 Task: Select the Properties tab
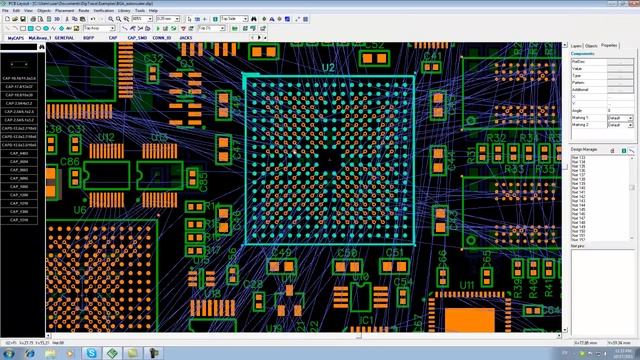609,45
